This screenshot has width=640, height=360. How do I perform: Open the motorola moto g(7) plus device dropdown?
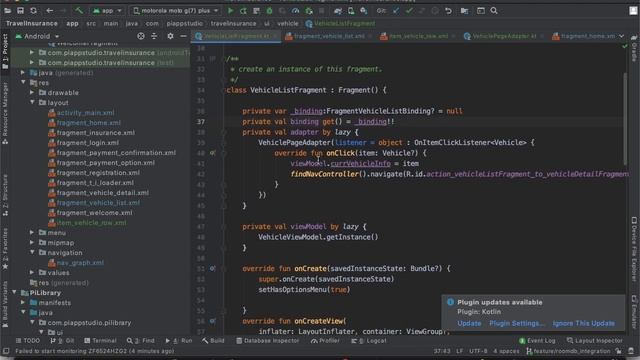(176, 11)
